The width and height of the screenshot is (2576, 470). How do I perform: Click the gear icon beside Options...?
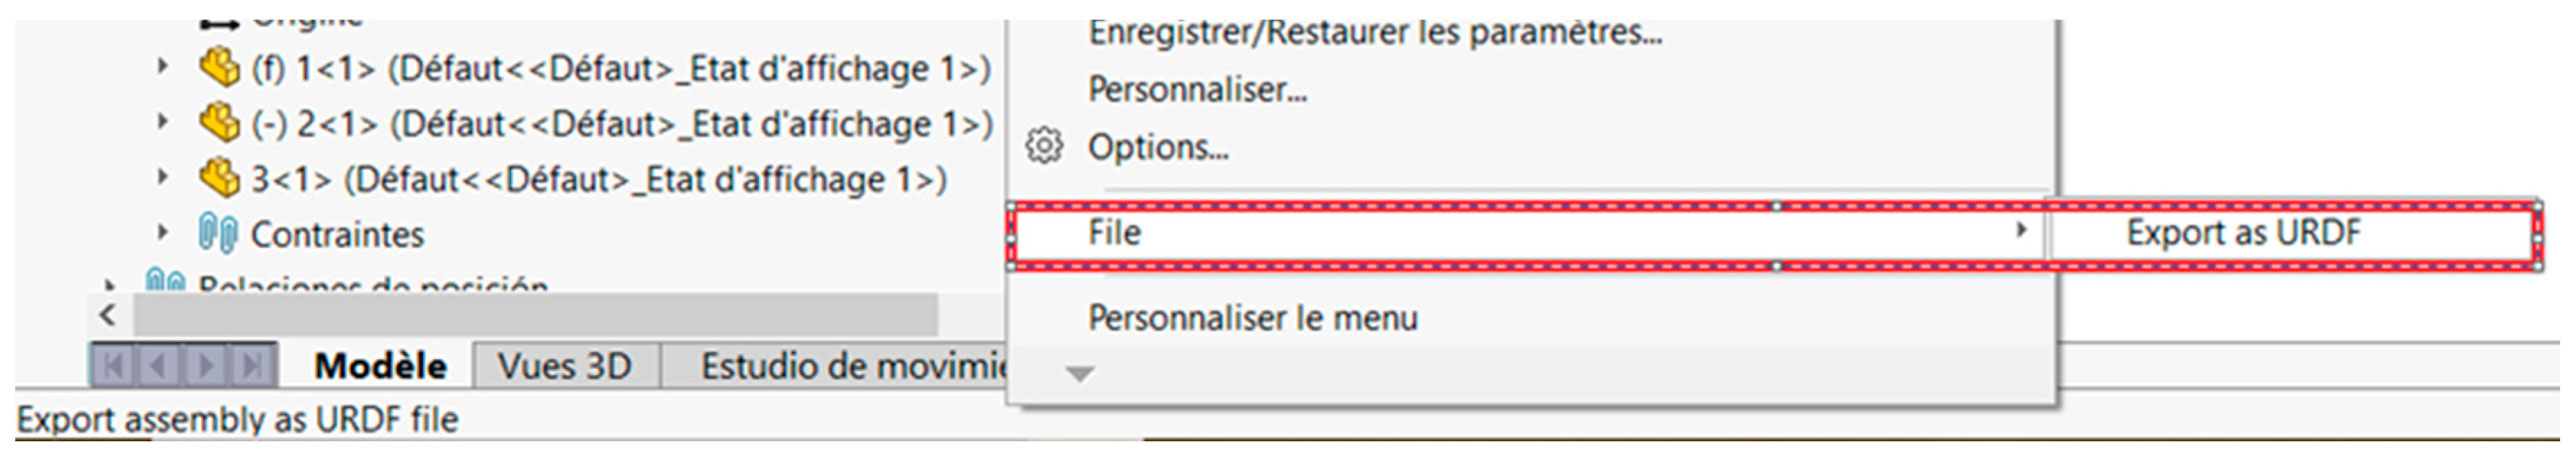1044,147
